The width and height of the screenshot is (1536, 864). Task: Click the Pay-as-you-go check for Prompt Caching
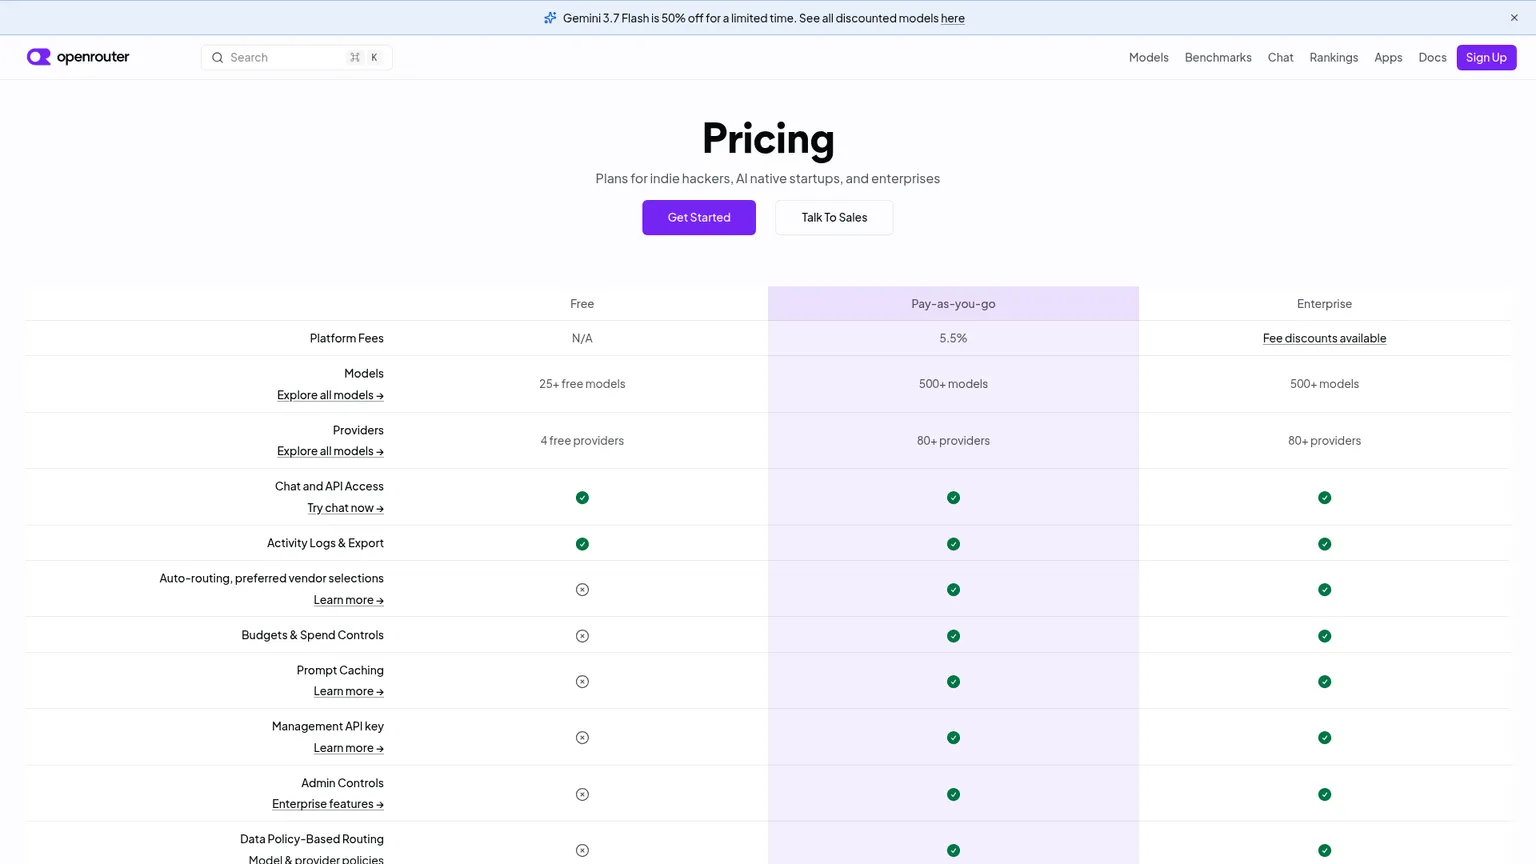click(x=953, y=682)
